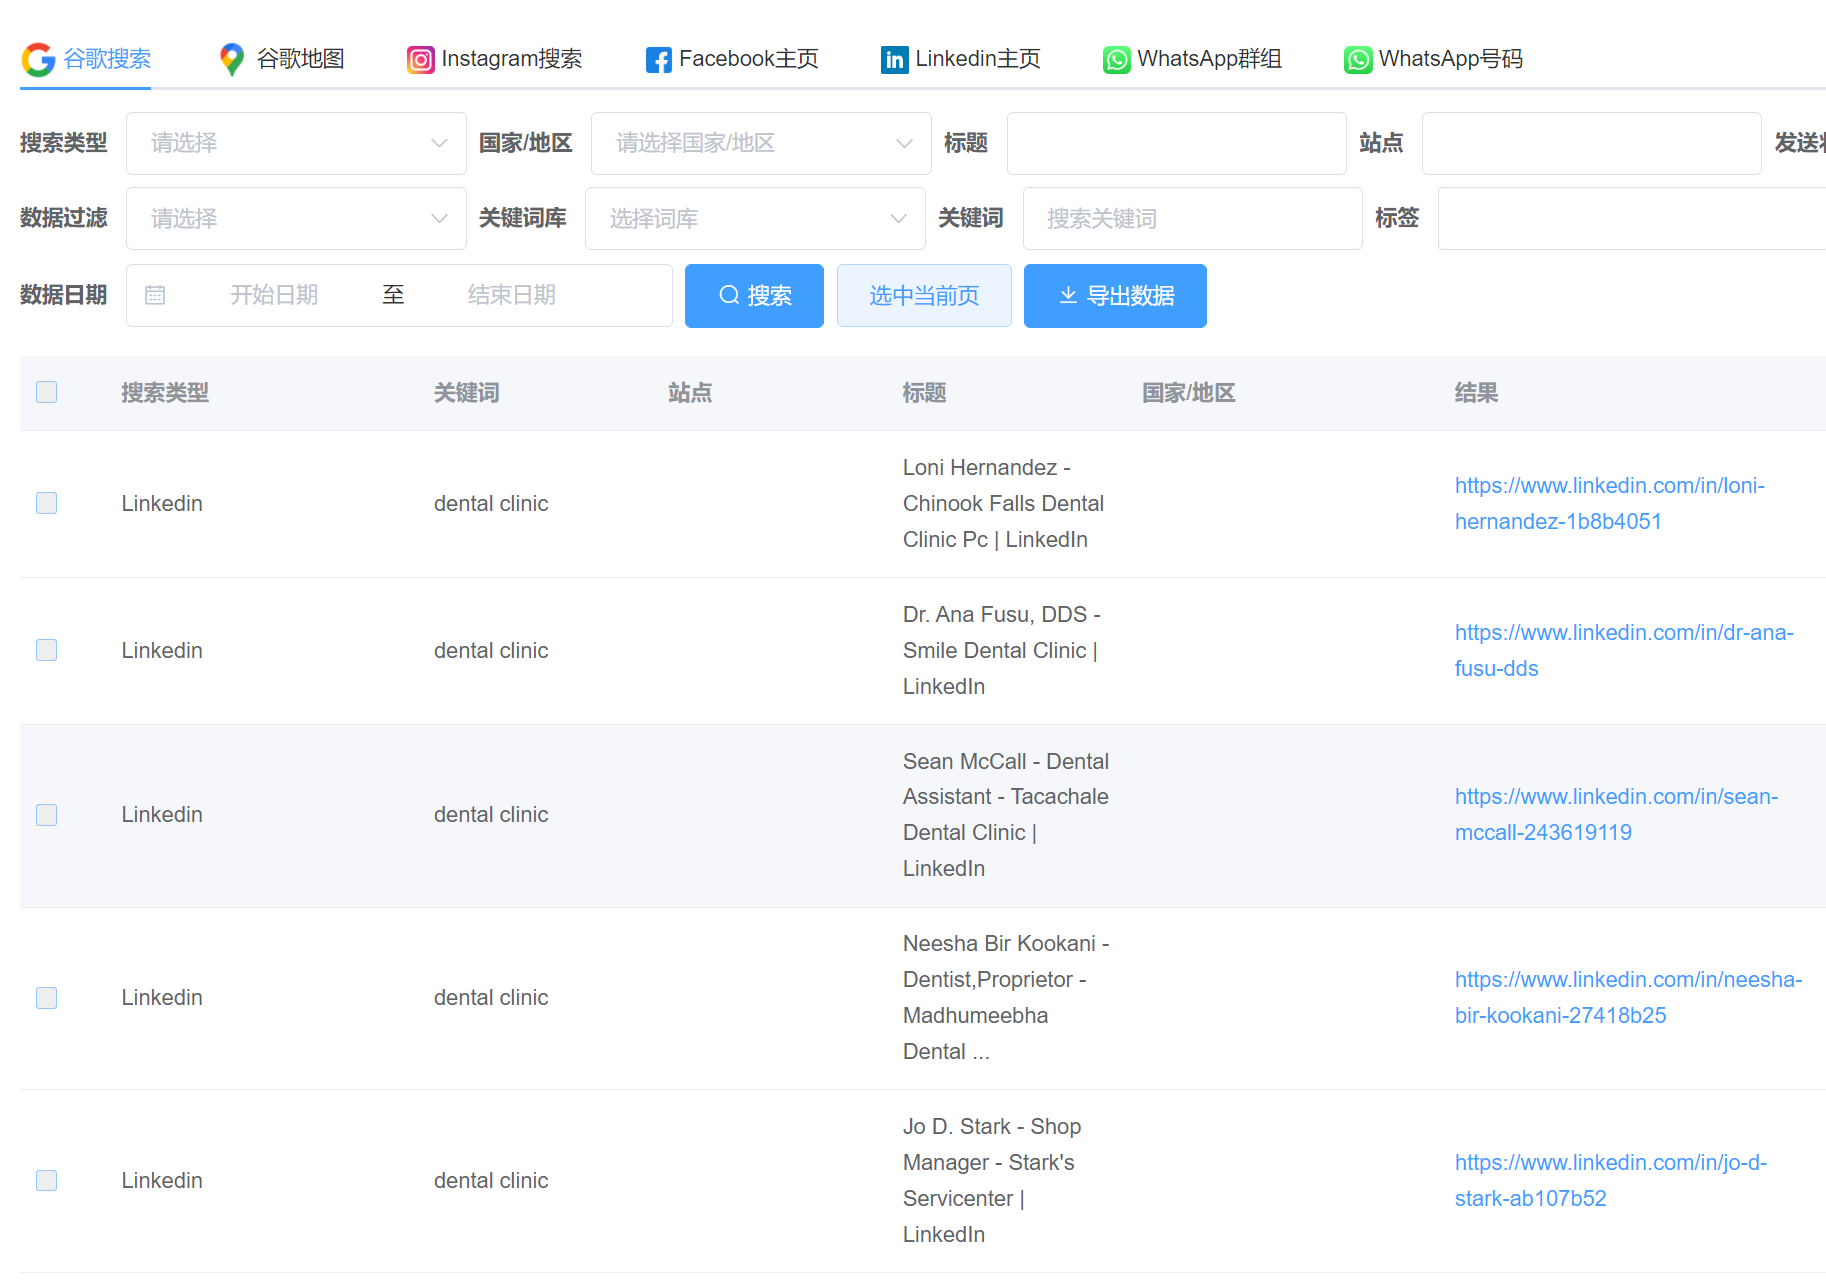The height and width of the screenshot is (1288, 1826).
Task: Click the 国家/地区 column header
Action: [x=1189, y=393]
